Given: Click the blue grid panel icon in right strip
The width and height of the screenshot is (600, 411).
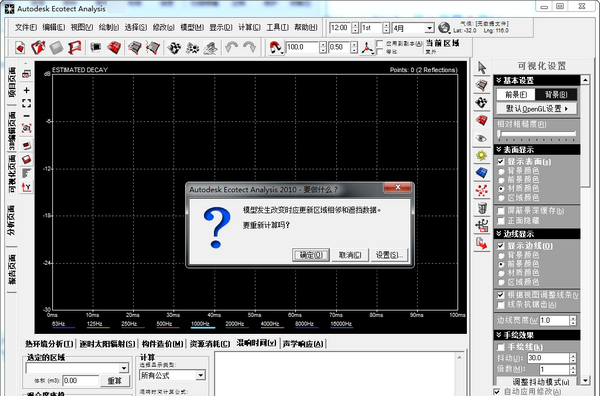Looking at the screenshot, I should (x=482, y=173).
